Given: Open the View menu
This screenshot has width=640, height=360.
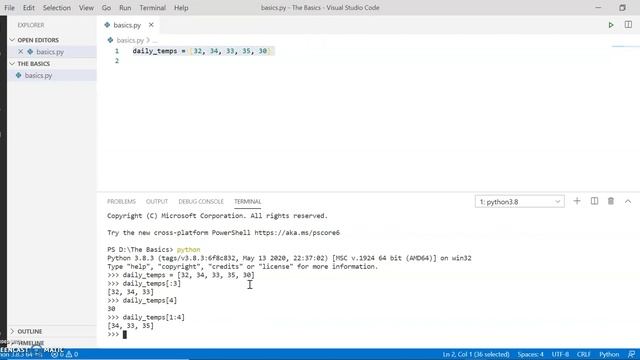Looking at the screenshot, I should pyautogui.click(x=86, y=8).
